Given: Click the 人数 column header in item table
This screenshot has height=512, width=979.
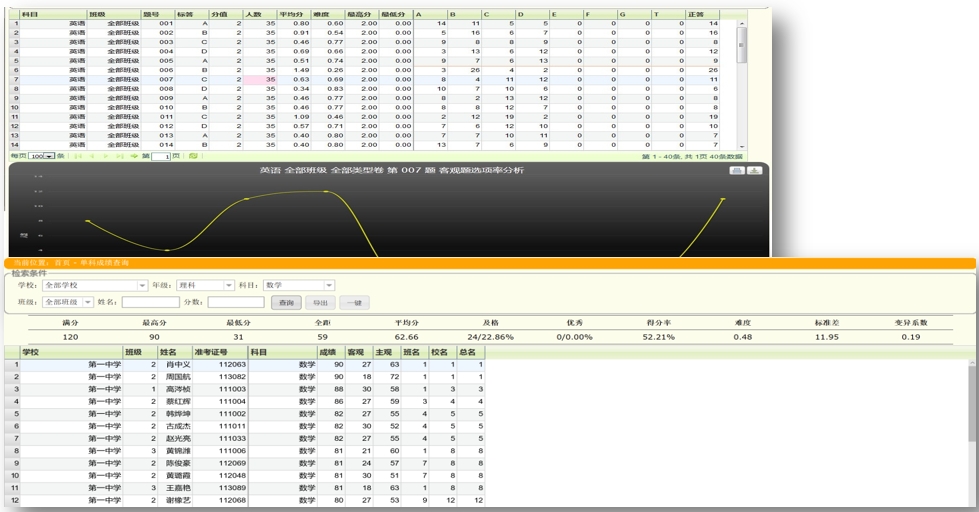Looking at the screenshot, I should point(260,14).
